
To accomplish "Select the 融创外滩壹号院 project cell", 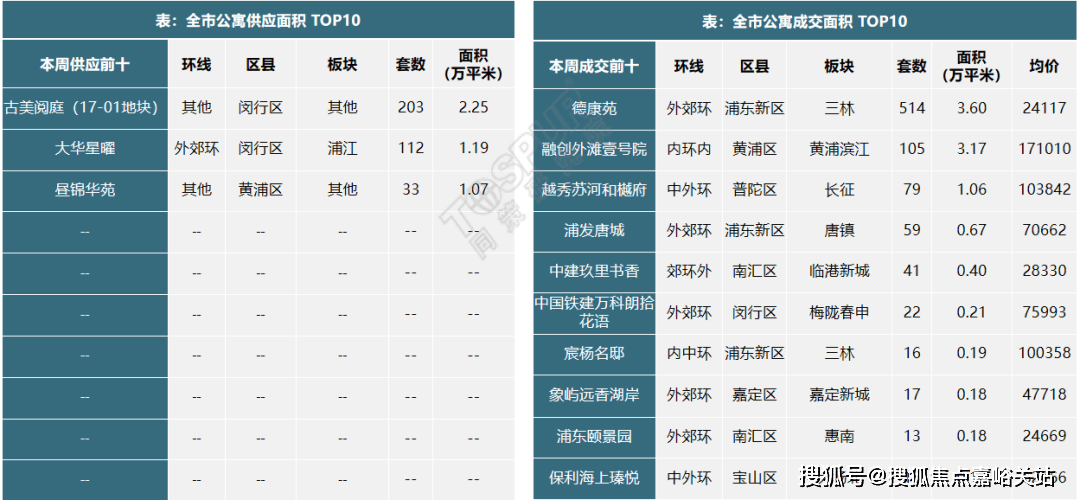I will coord(594,149).
